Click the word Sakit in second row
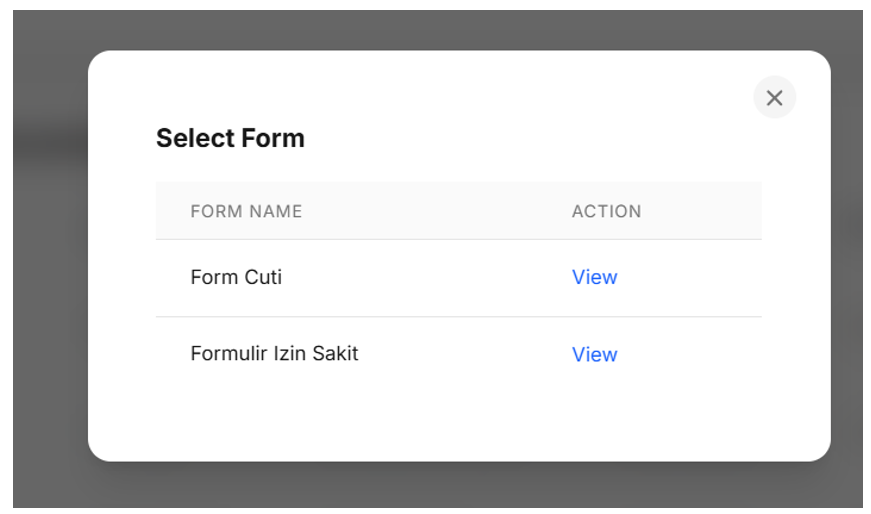 [335, 353]
